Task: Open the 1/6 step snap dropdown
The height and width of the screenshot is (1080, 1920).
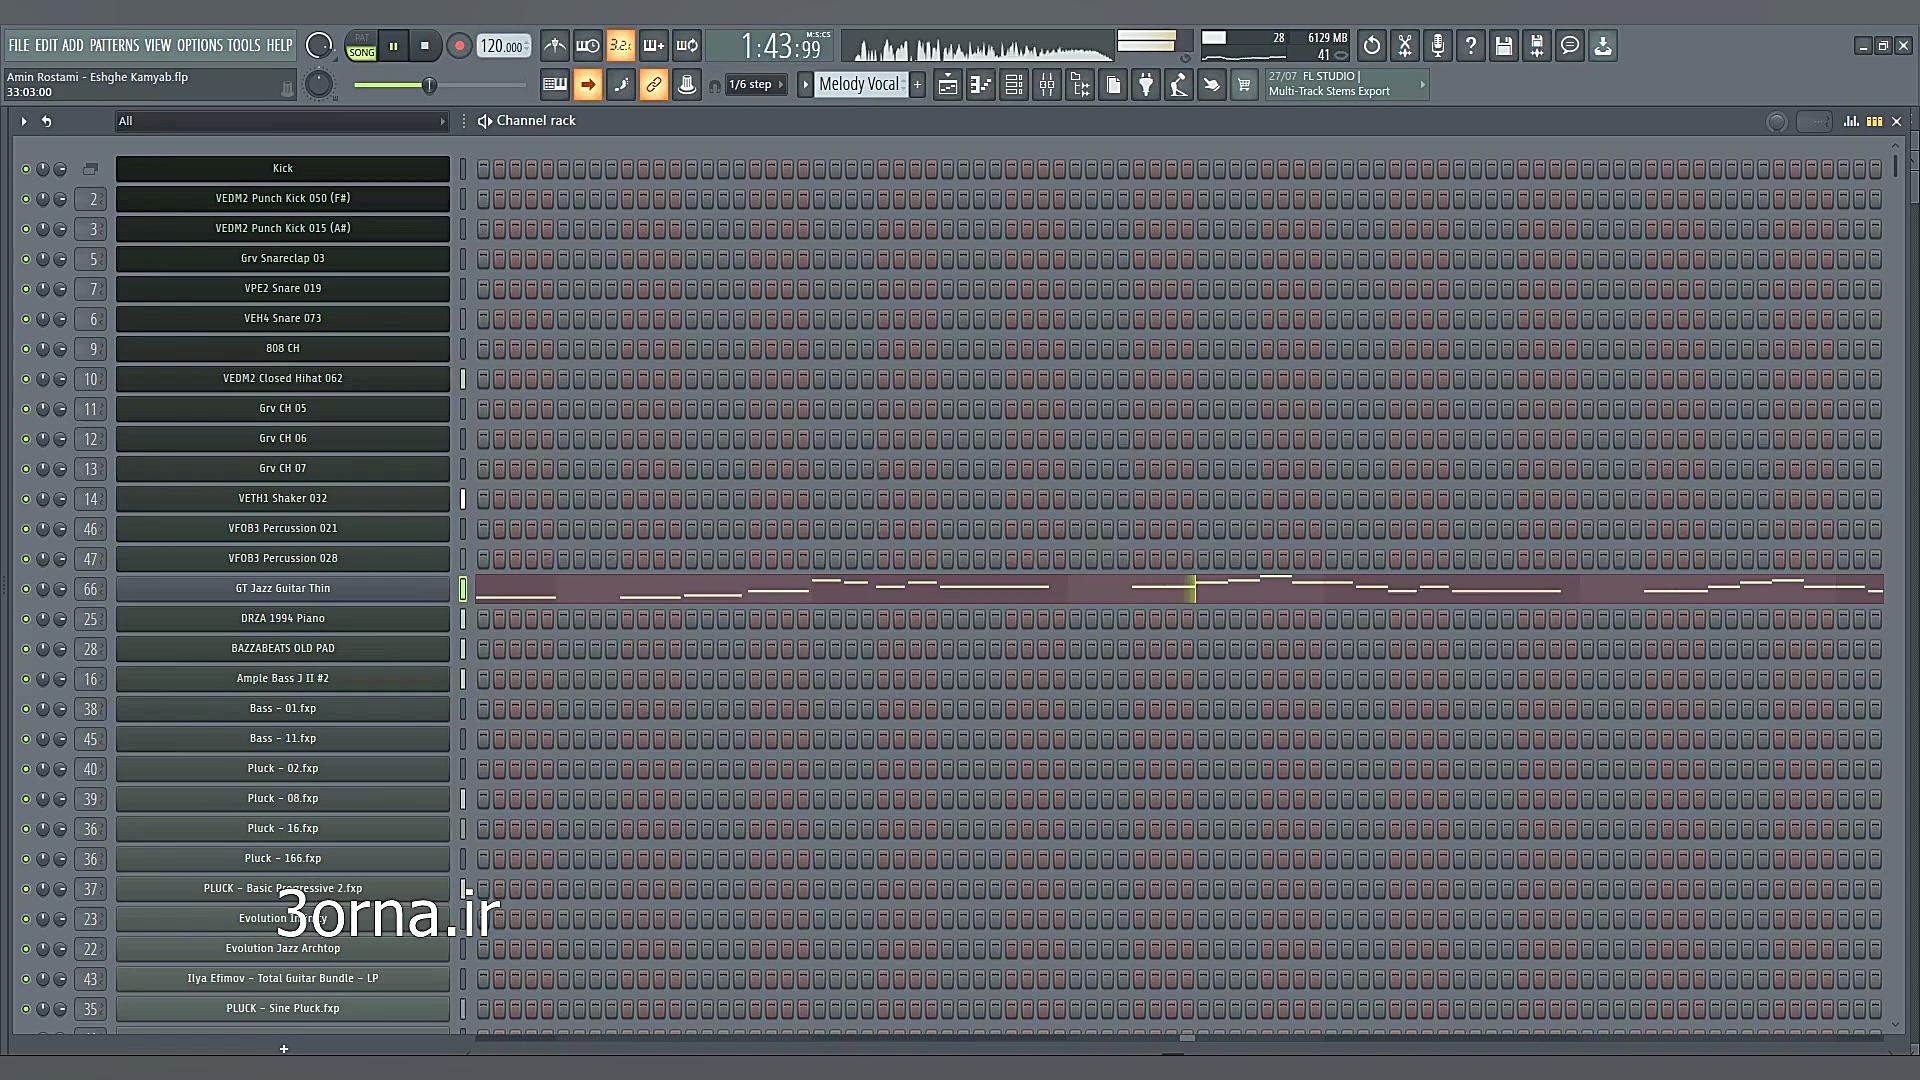Action: click(x=756, y=85)
